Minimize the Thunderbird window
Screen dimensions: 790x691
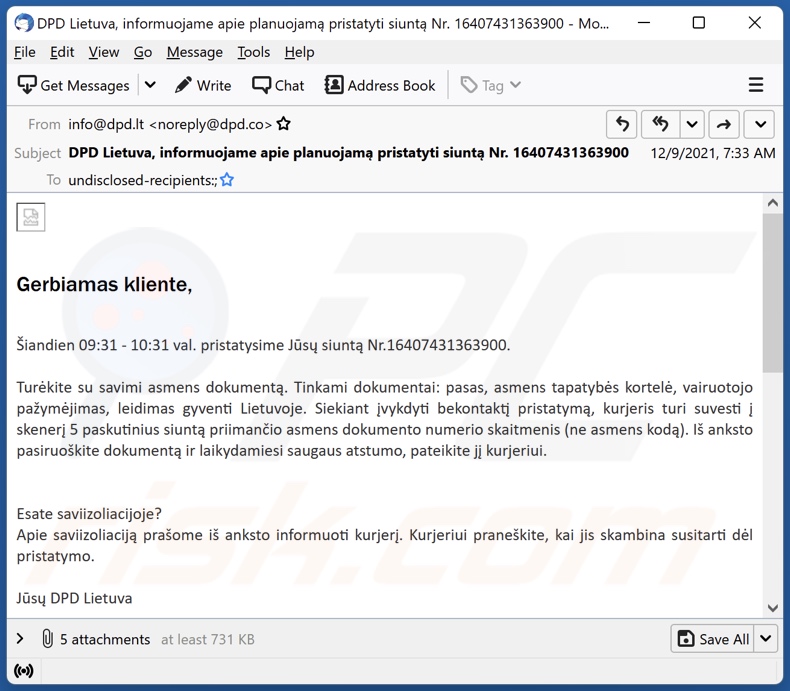(x=644, y=23)
